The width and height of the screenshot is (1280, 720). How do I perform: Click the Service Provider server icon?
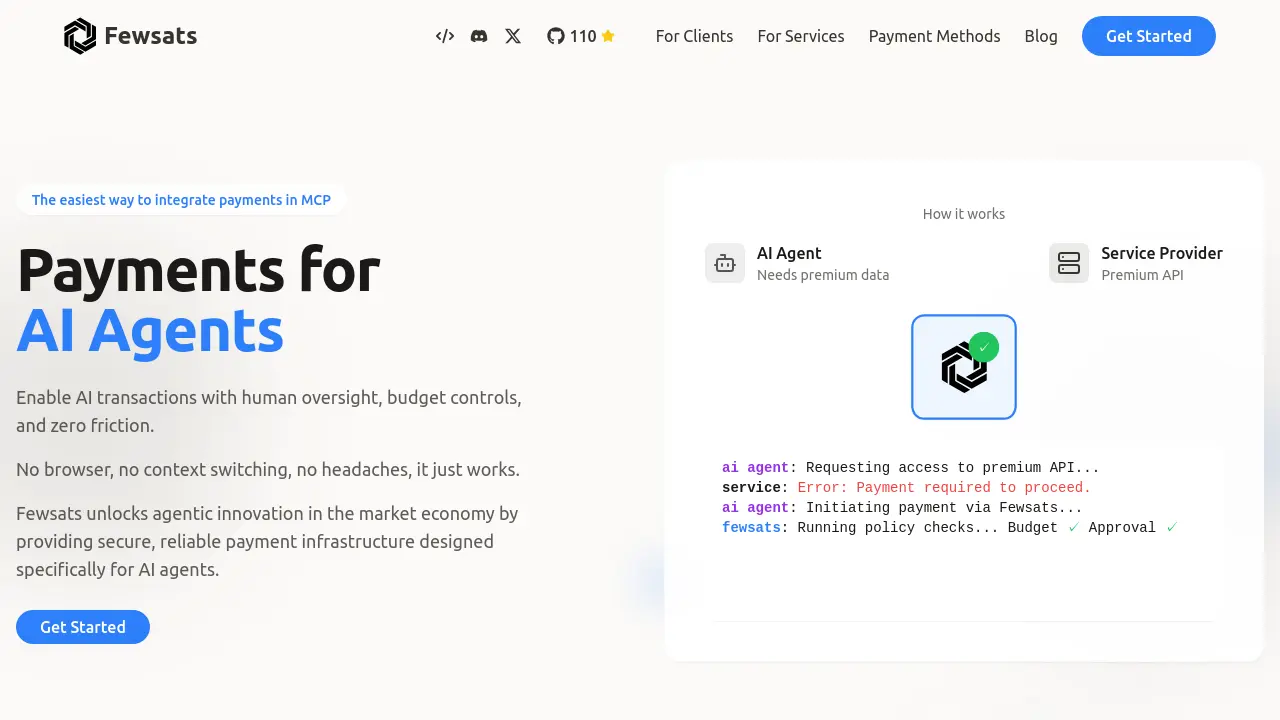coord(1069,262)
